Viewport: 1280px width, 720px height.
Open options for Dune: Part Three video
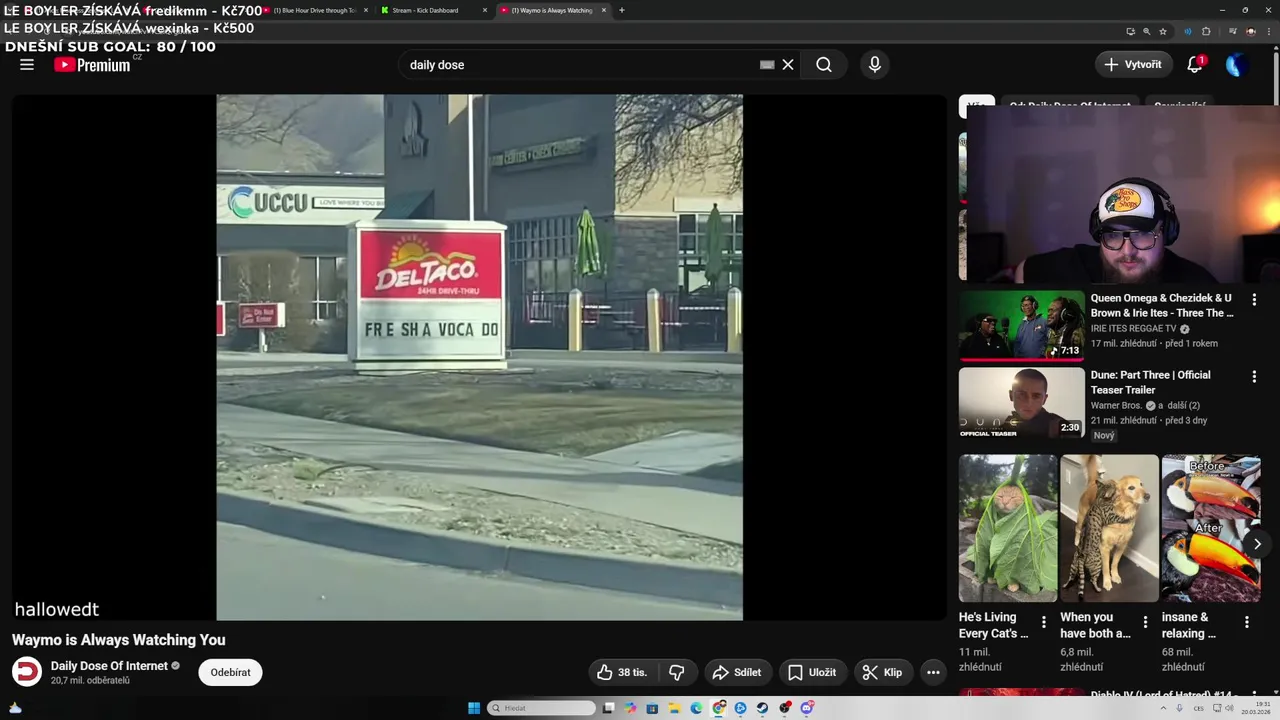[x=1254, y=377]
